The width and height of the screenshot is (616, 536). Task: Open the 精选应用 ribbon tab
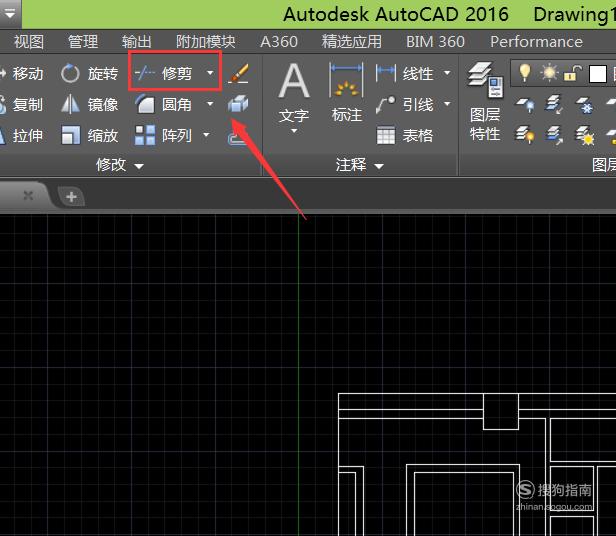point(352,41)
